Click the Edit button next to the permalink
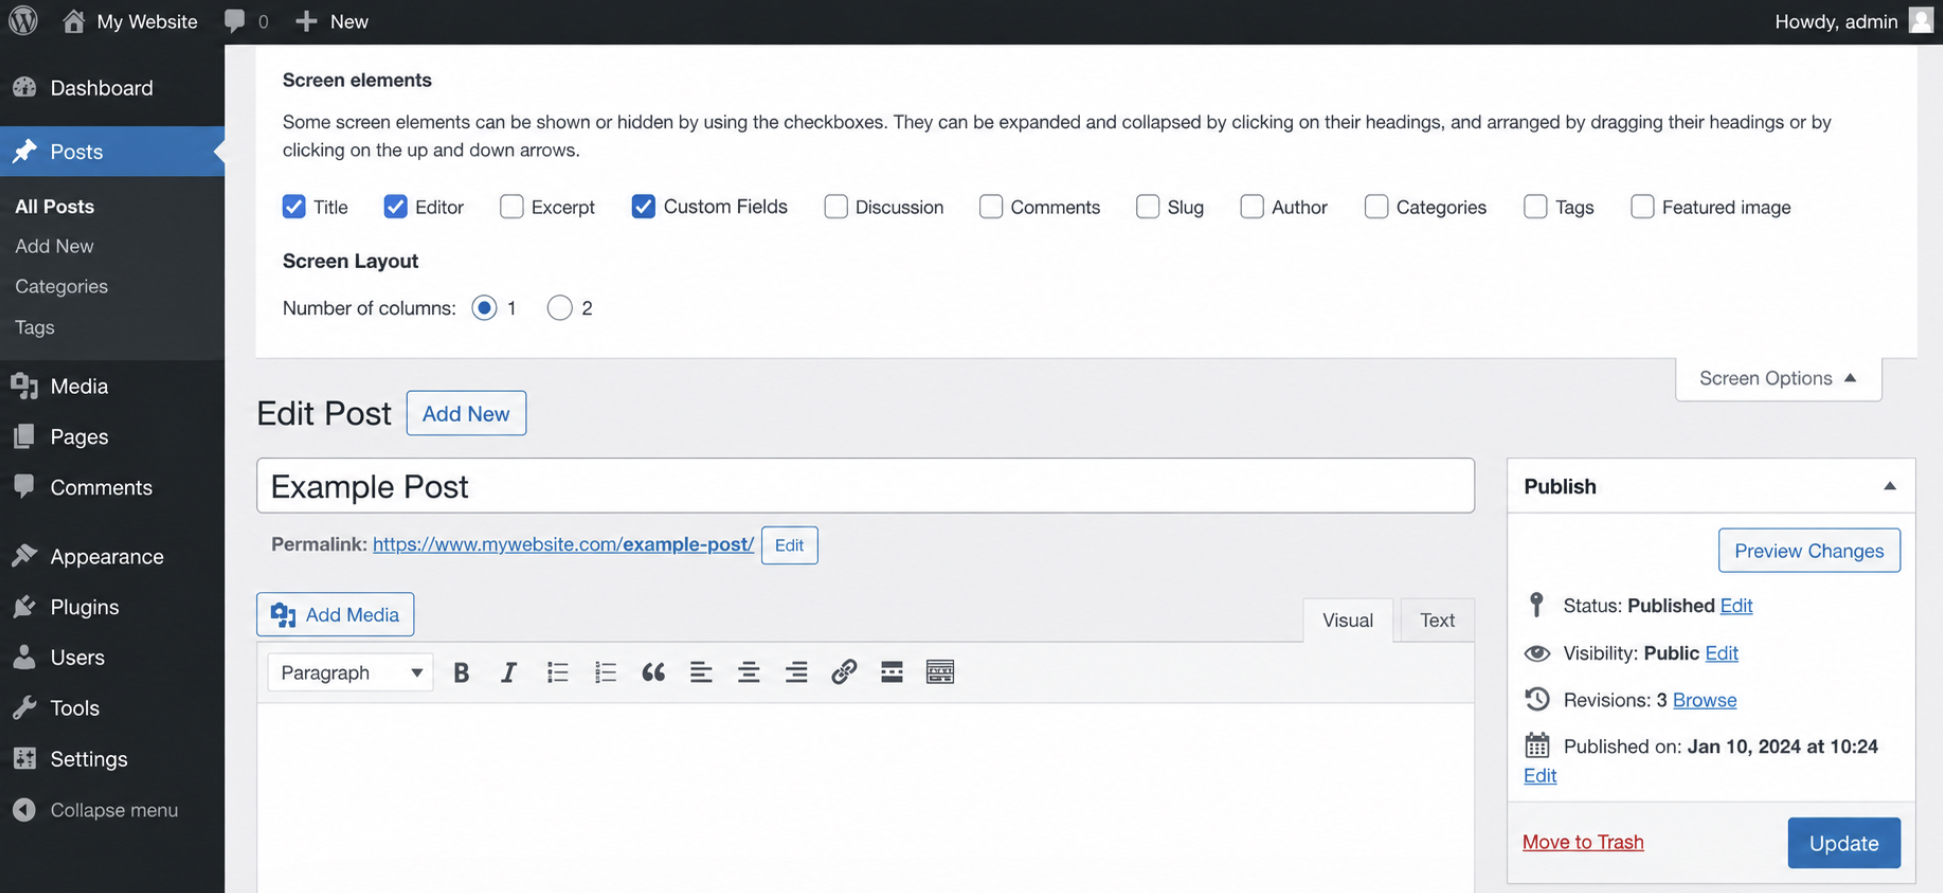 click(789, 545)
